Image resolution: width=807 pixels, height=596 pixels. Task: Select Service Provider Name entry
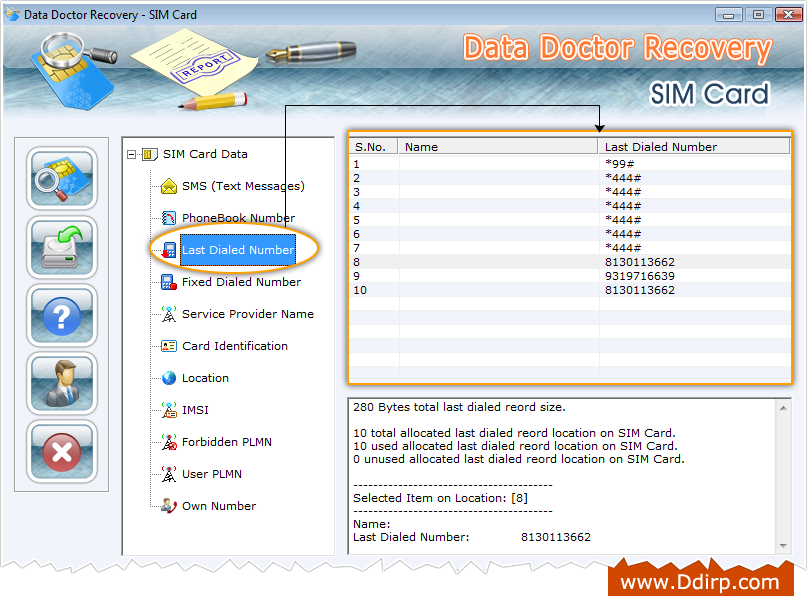coord(247,314)
